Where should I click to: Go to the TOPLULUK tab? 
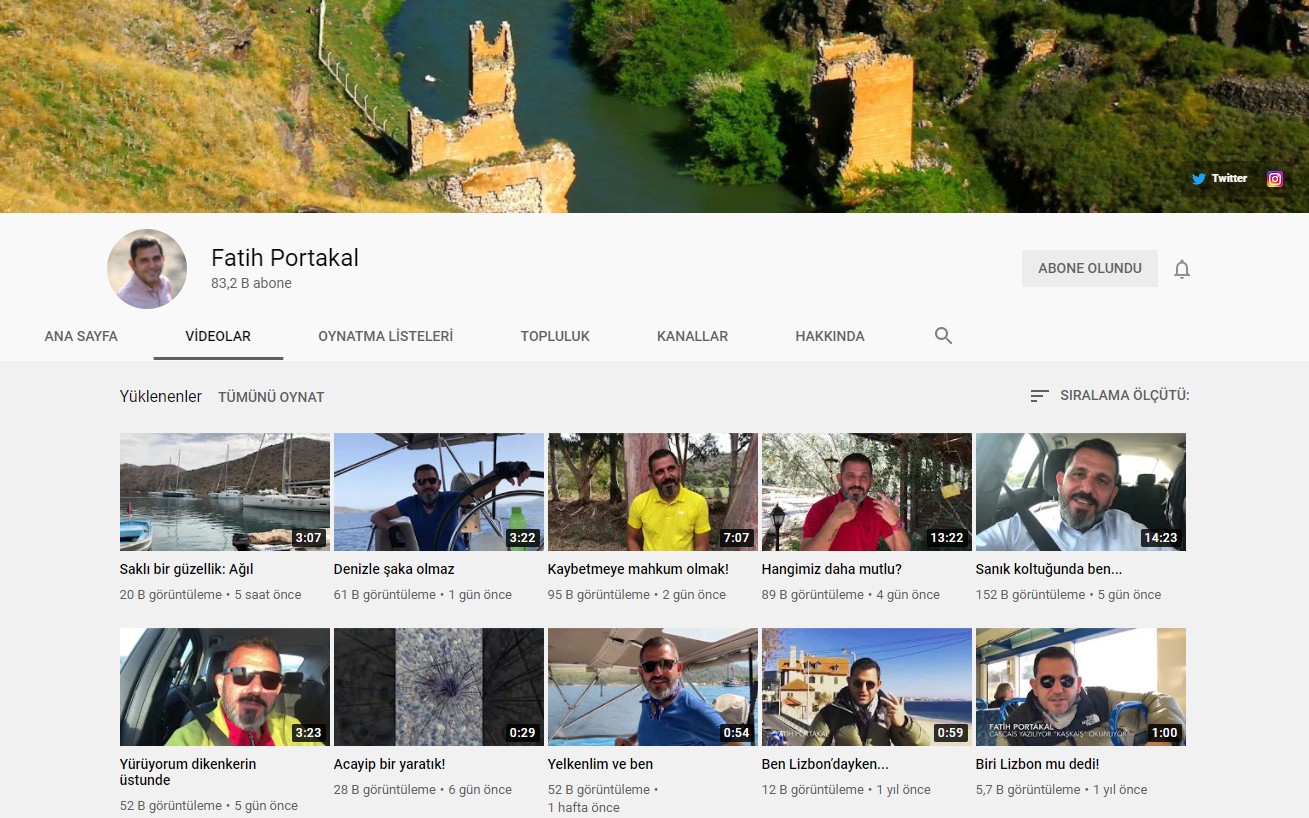(555, 336)
